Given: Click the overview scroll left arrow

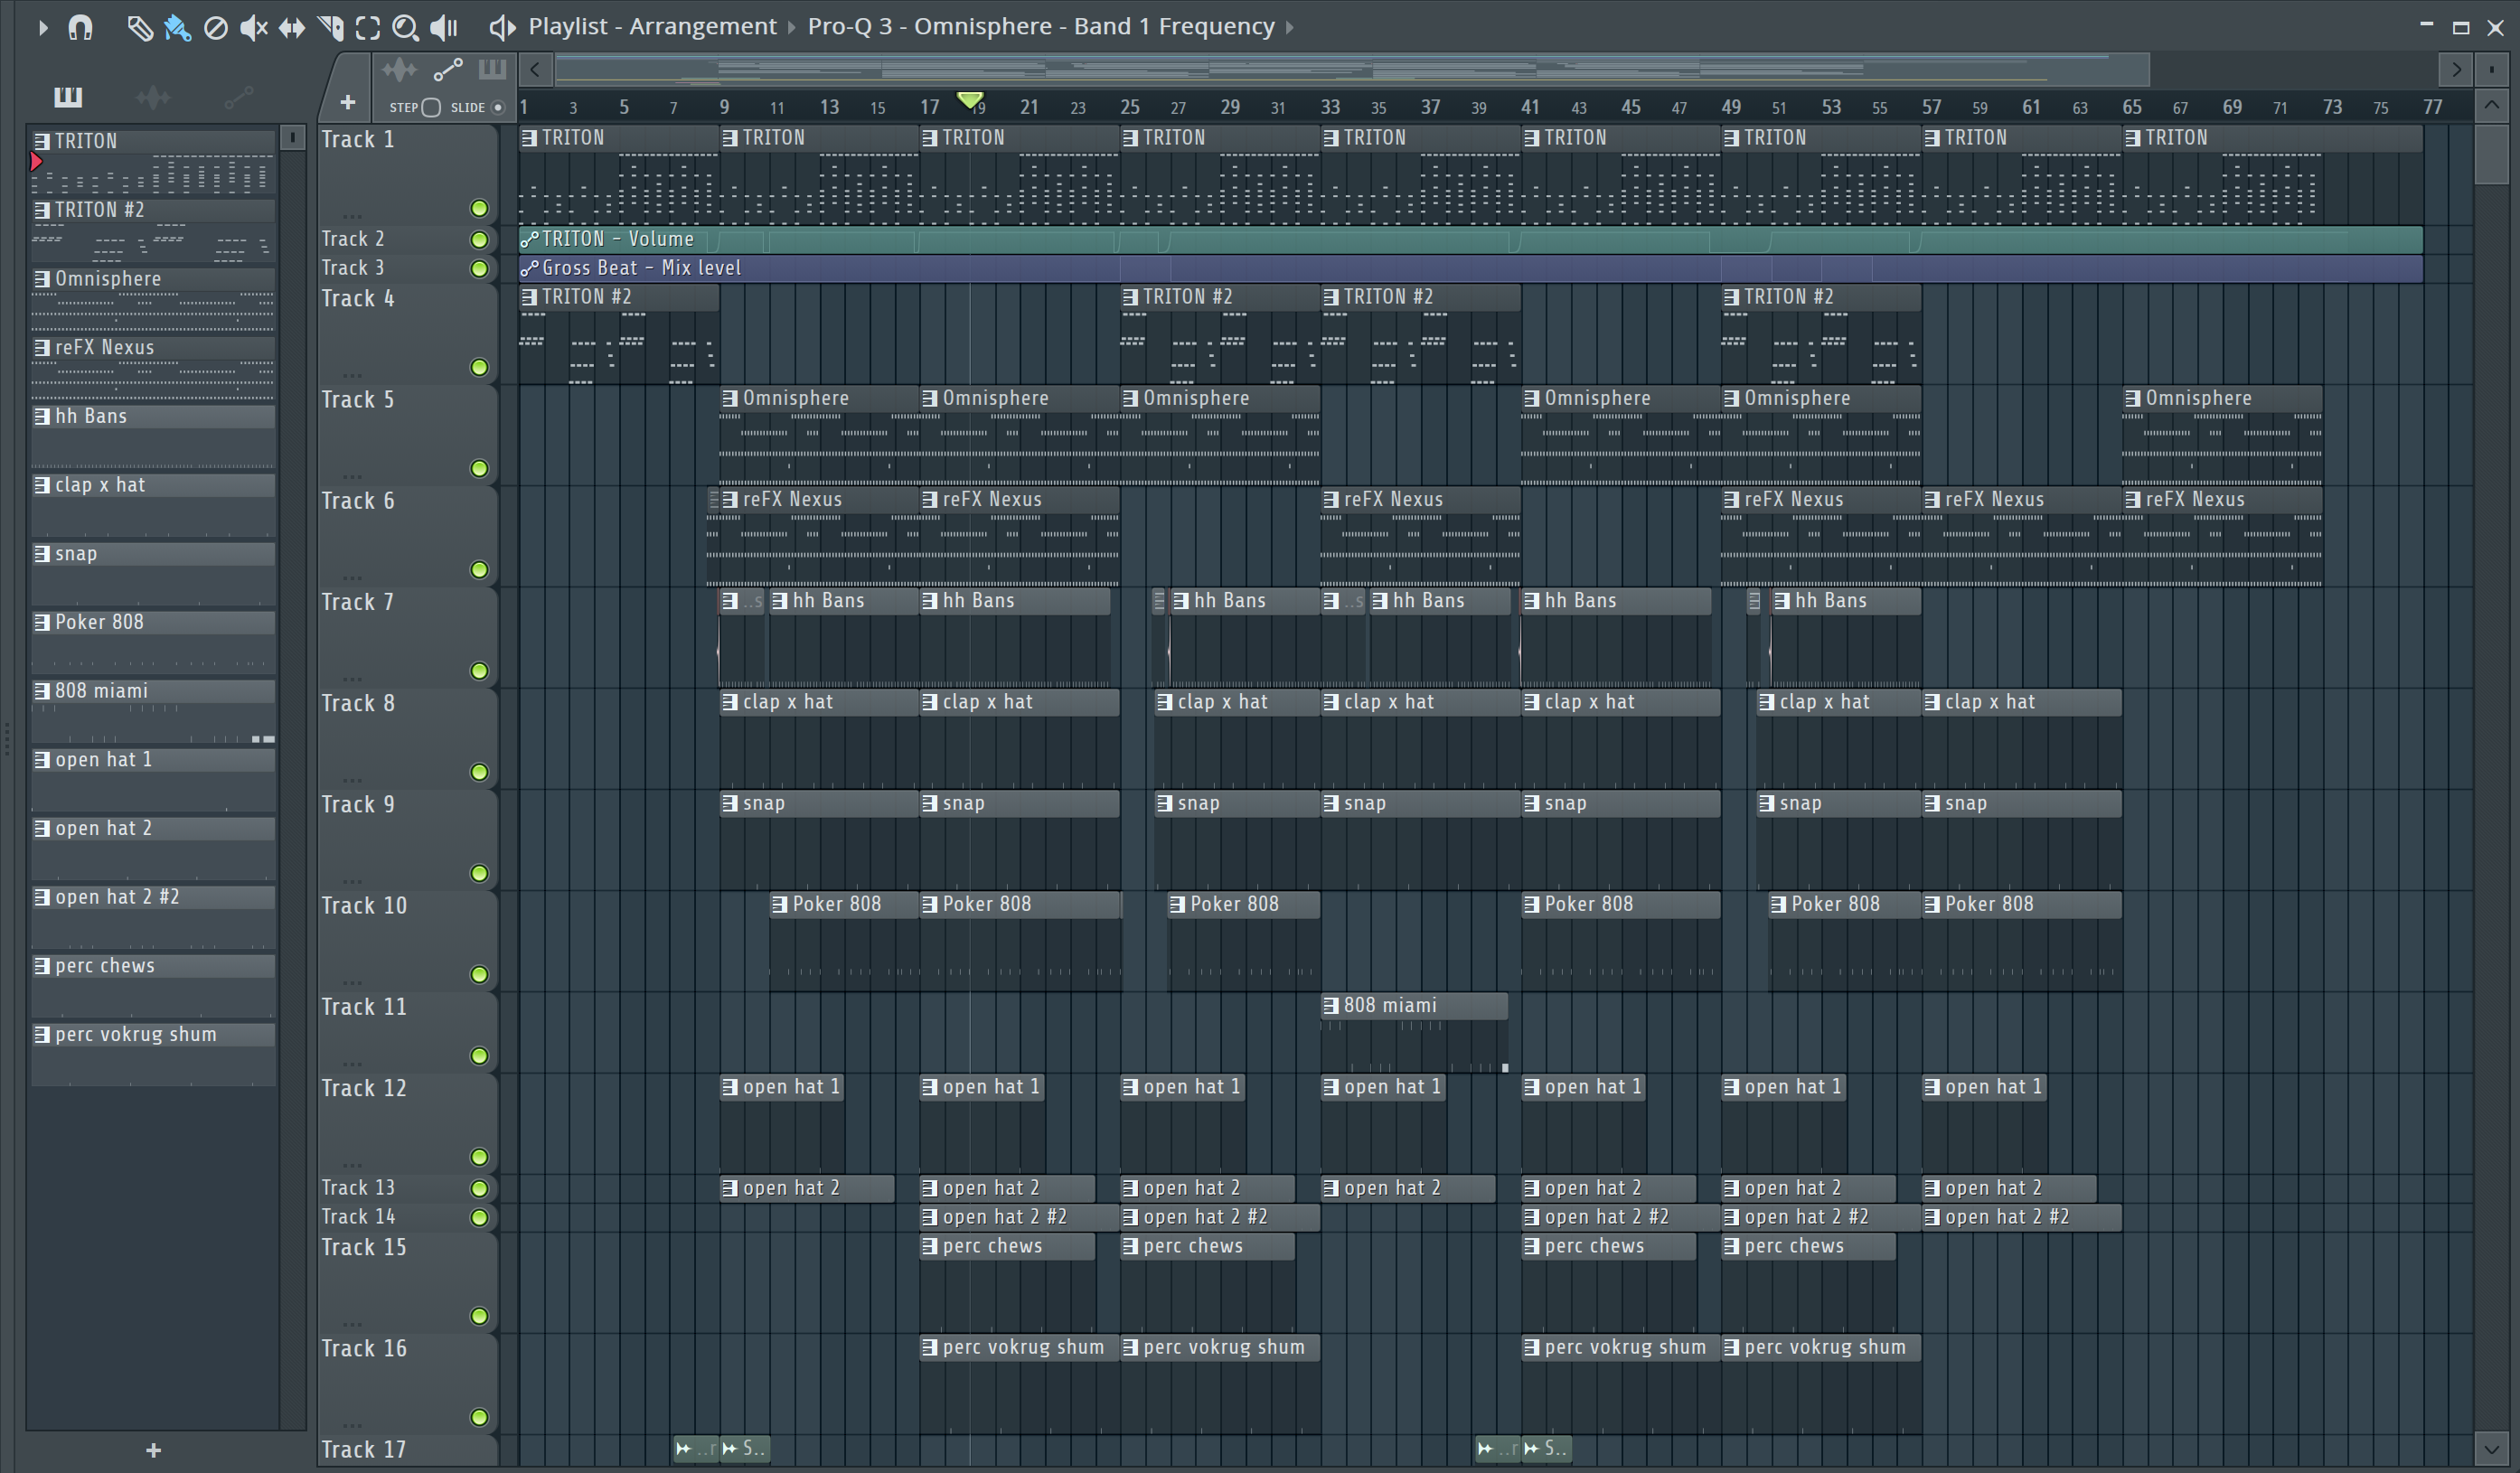Looking at the screenshot, I should click(x=535, y=69).
